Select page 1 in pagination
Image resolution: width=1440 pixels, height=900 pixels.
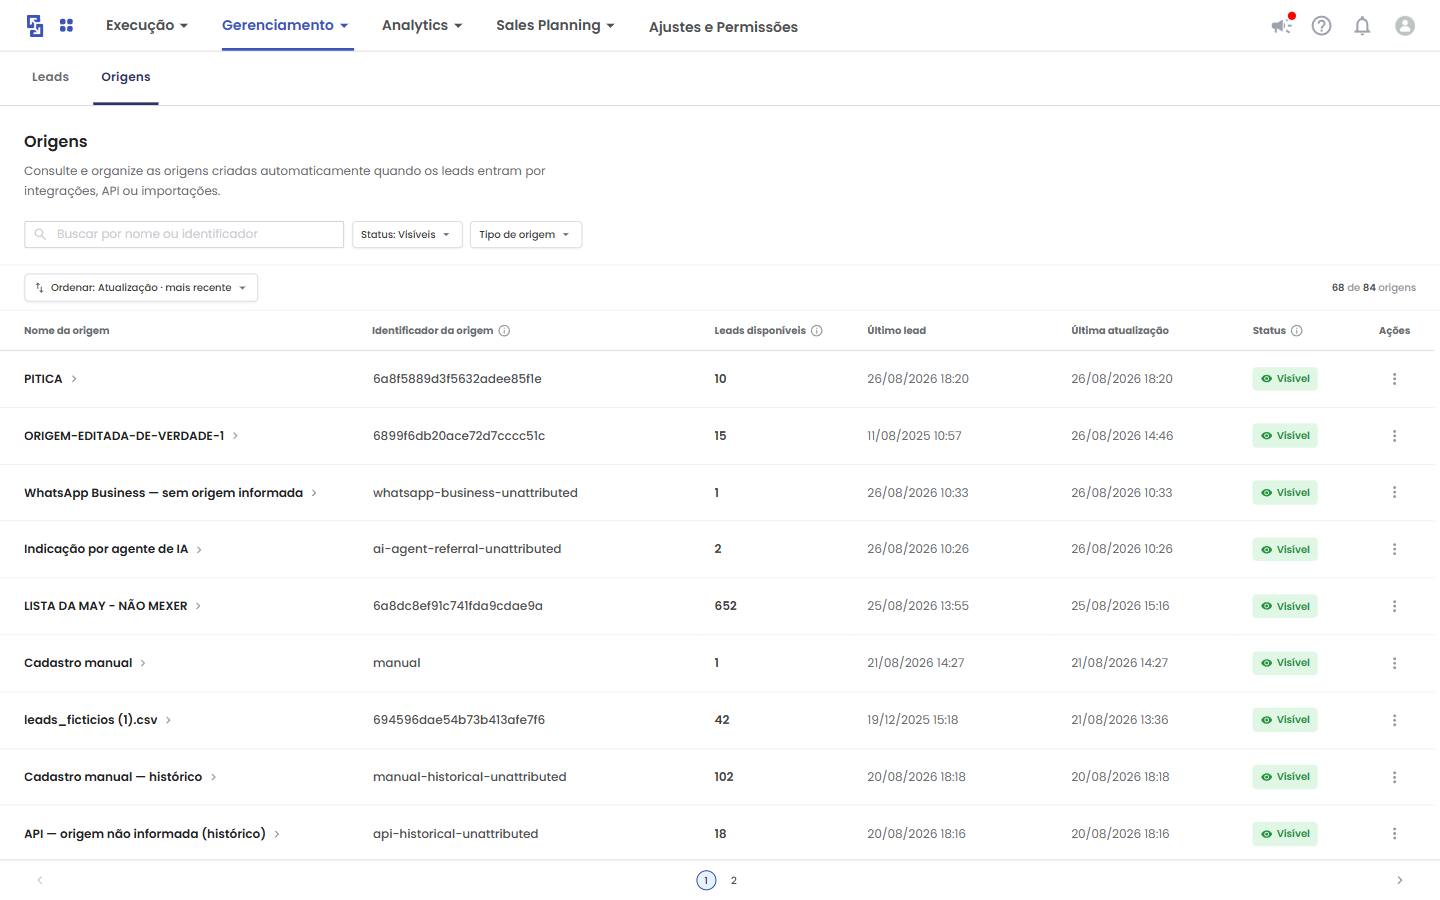coord(706,880)
